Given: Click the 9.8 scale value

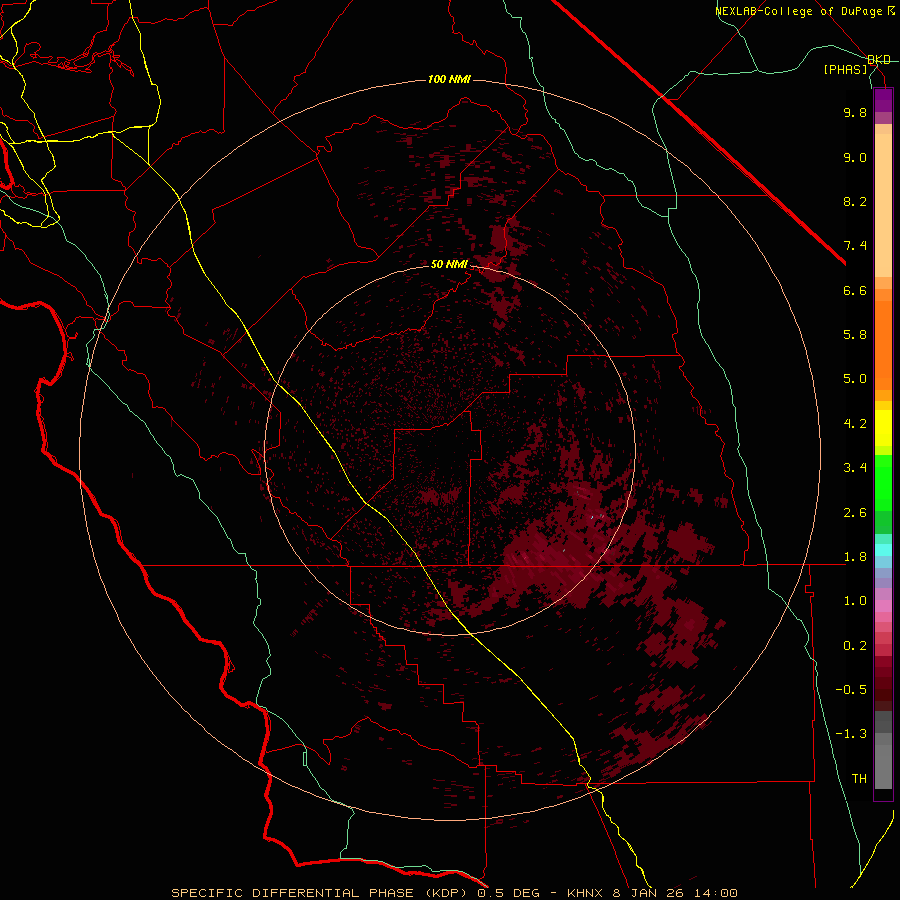Looking at the screenshot, I should pos(855,112).
